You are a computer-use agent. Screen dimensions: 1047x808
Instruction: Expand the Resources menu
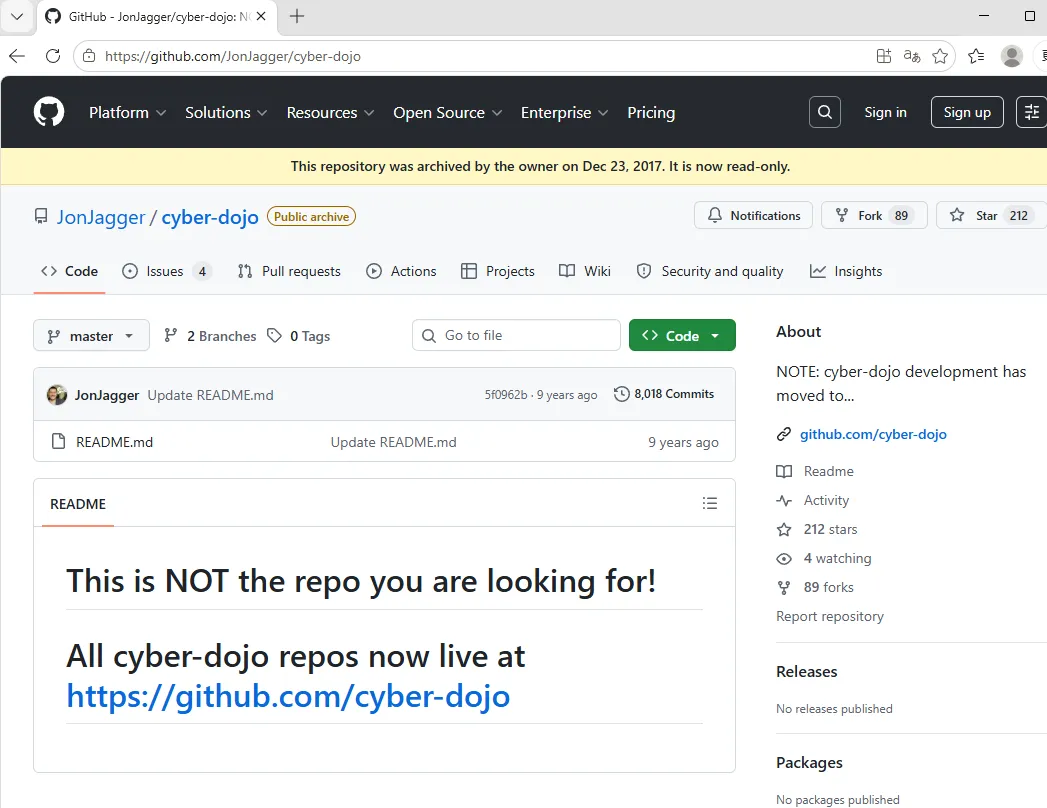click(x=331, y=112)
